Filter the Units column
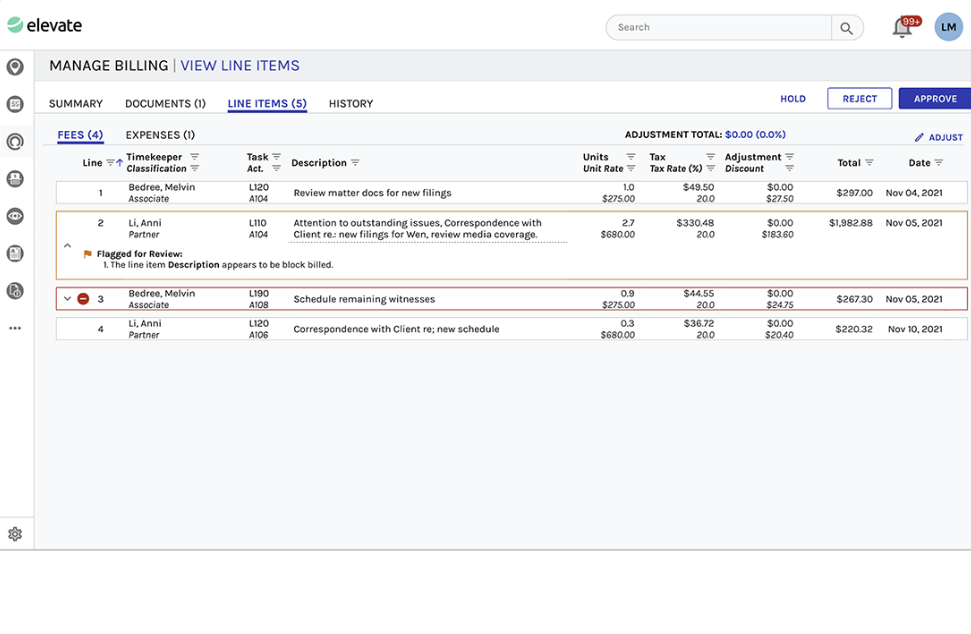 tap(630, 157)
